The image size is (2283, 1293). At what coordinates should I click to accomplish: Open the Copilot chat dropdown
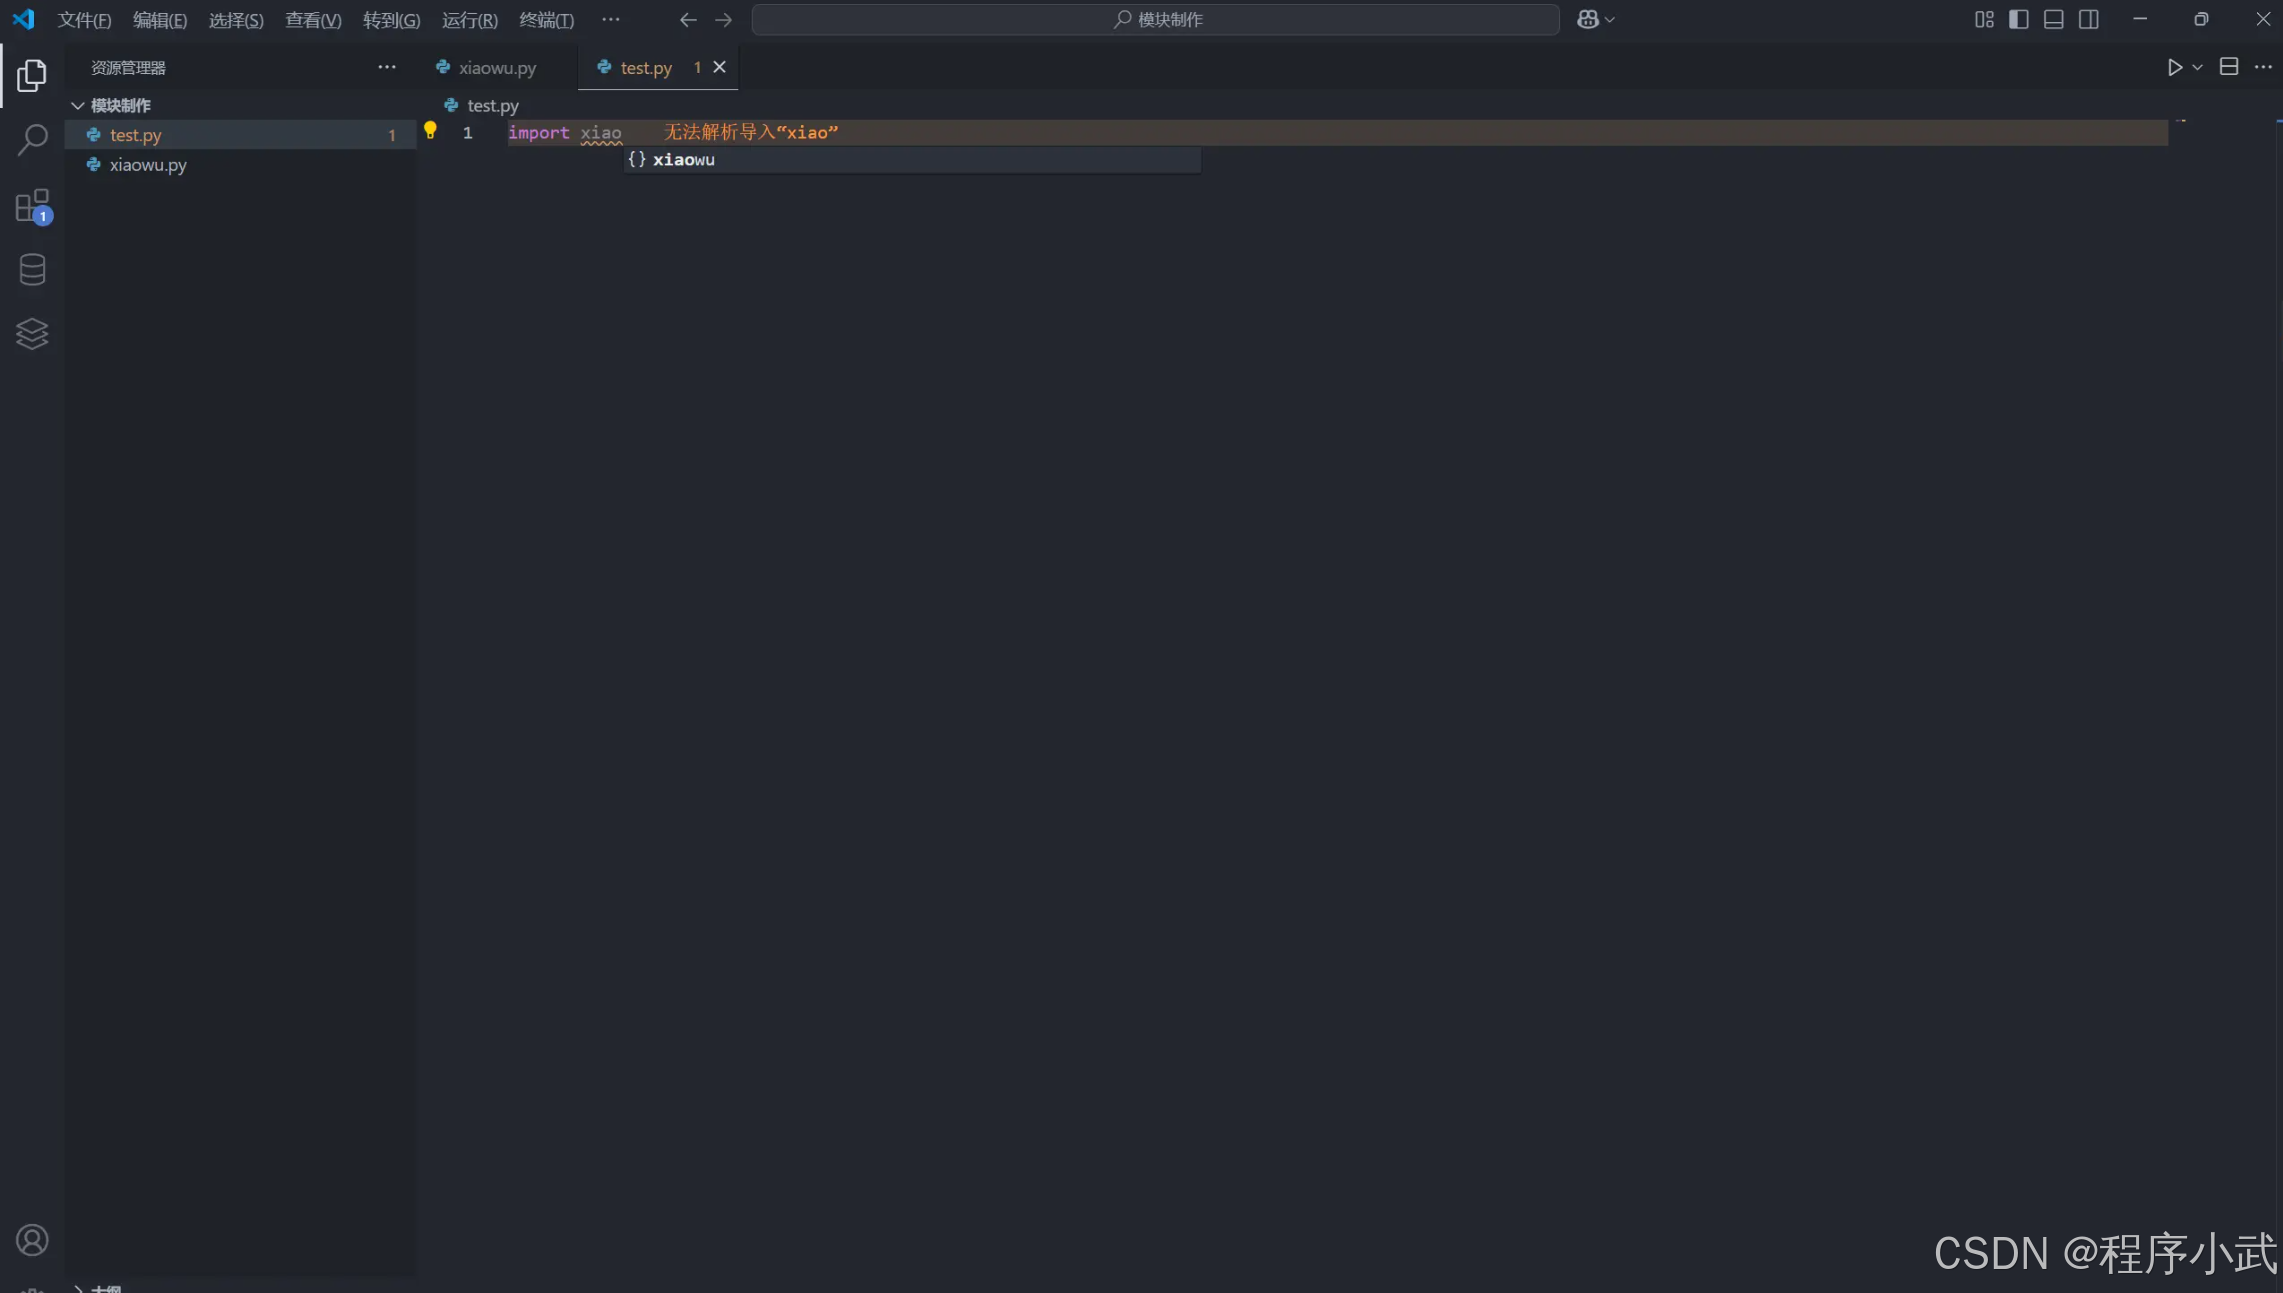point(1609,20)
